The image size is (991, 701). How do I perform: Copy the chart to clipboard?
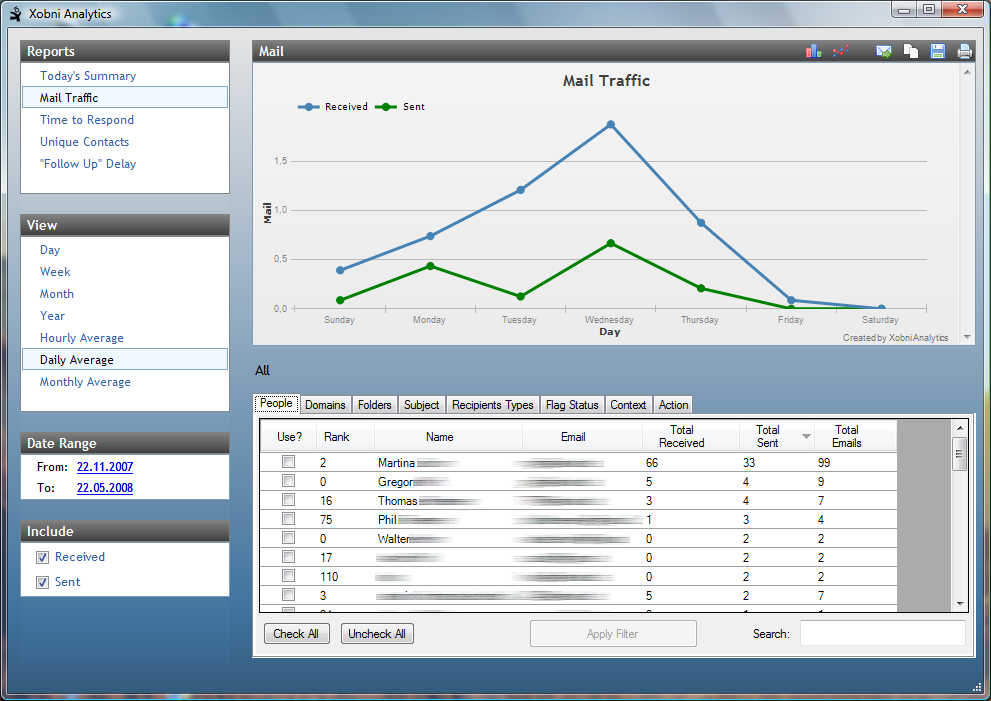click(x=911, y=52)
